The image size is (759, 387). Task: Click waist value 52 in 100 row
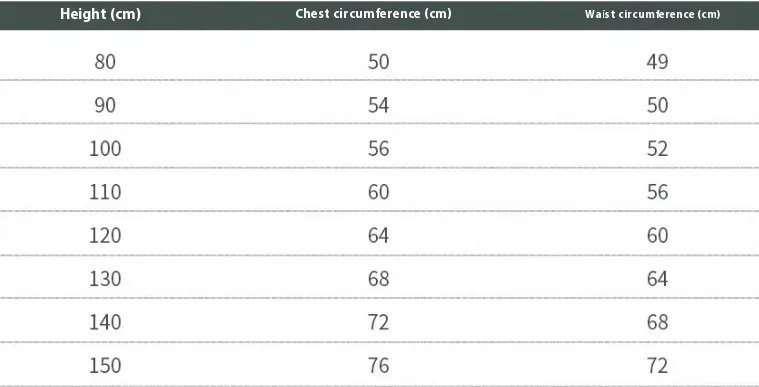[x=657, y=148]
